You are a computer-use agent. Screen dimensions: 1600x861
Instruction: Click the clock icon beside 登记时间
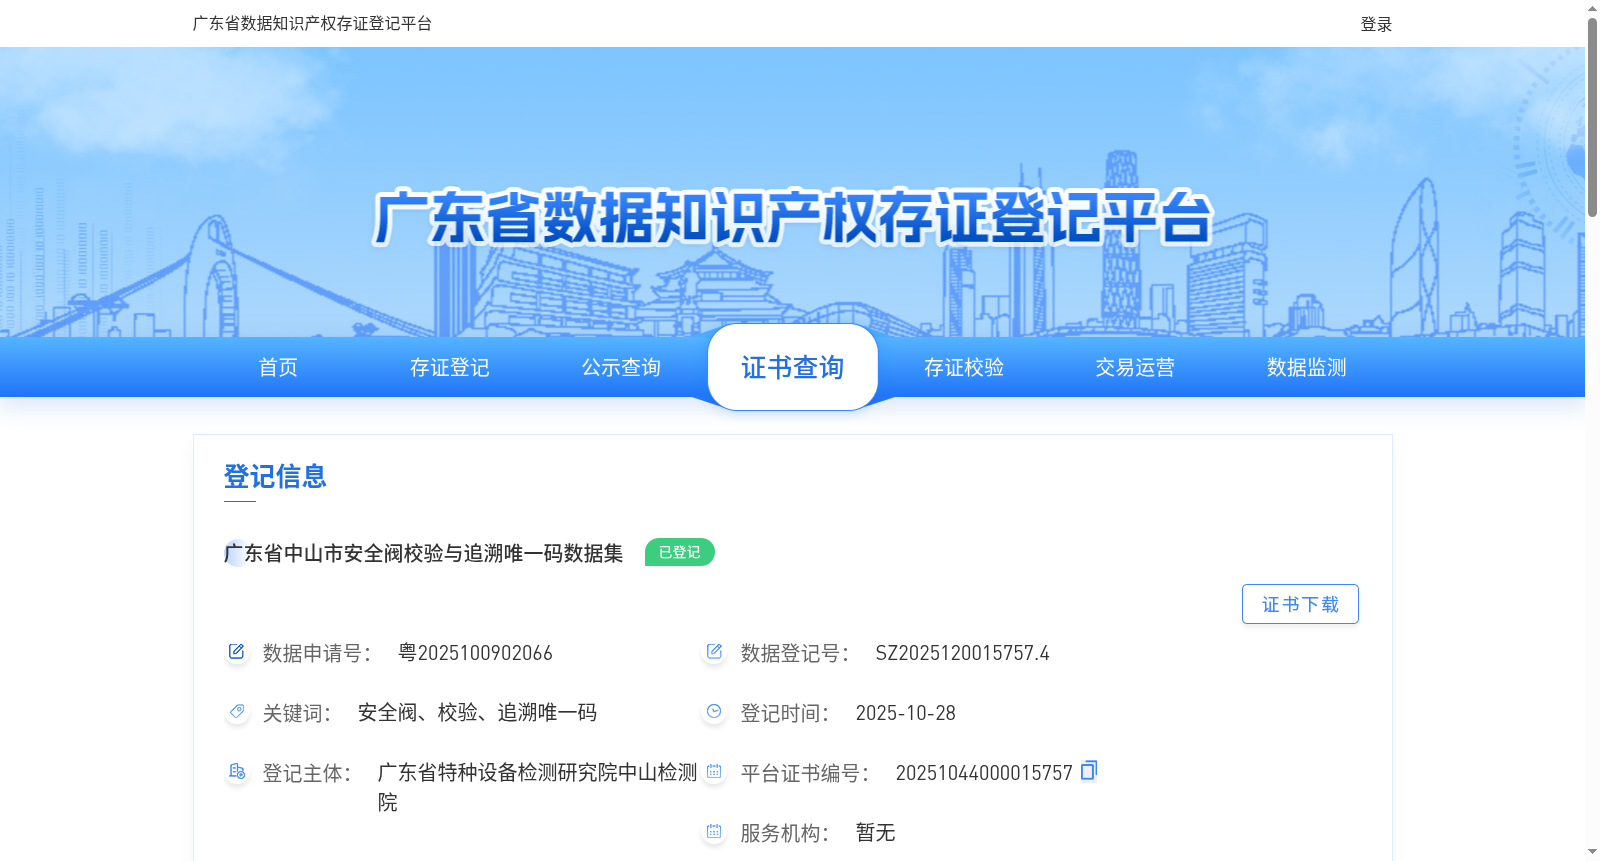click(x=714, y=712)
